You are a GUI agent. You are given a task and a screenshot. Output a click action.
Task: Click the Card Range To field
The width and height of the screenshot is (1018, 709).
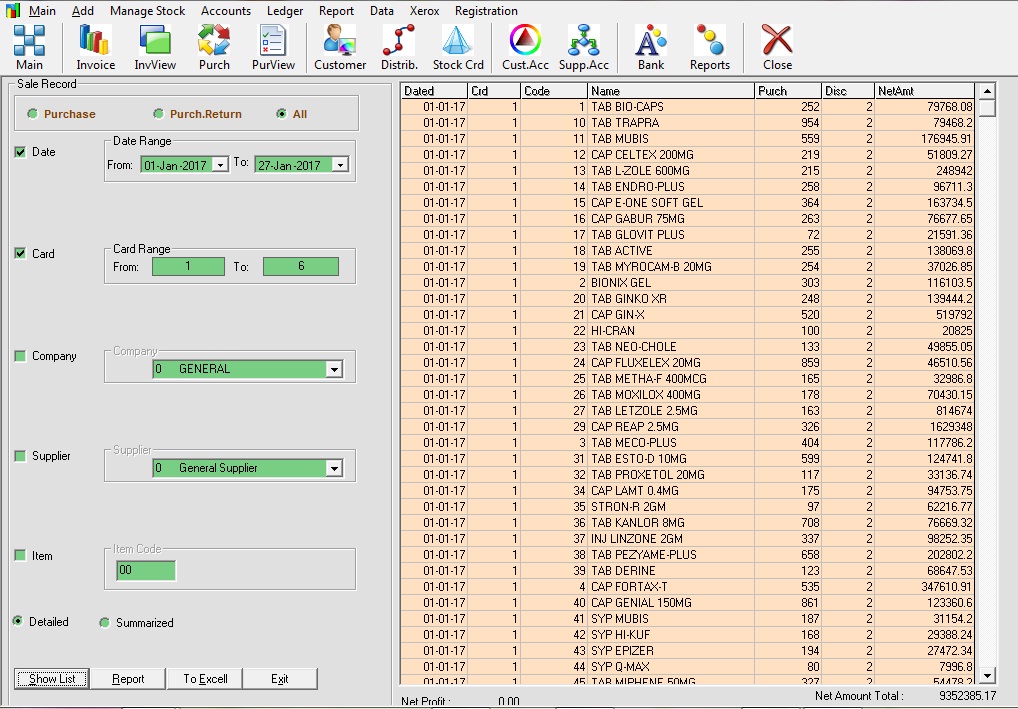(x=301, y=266)
